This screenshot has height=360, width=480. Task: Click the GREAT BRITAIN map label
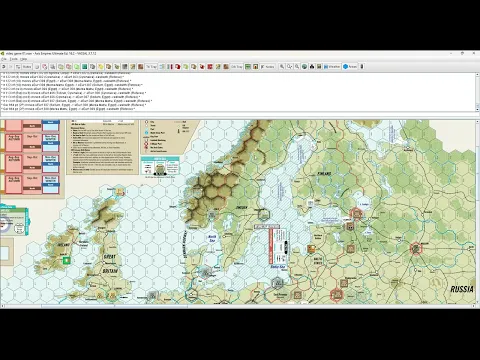point(110,264)
